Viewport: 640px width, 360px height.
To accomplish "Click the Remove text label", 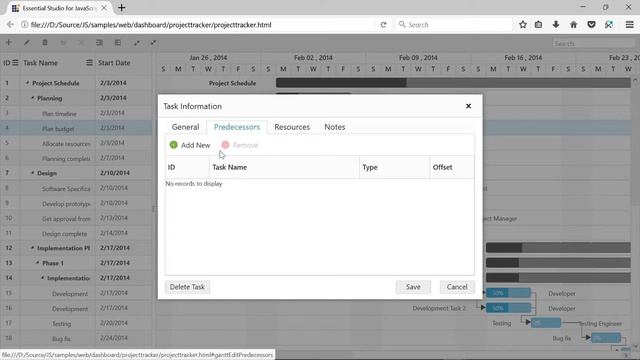I will tap(245, 145).
